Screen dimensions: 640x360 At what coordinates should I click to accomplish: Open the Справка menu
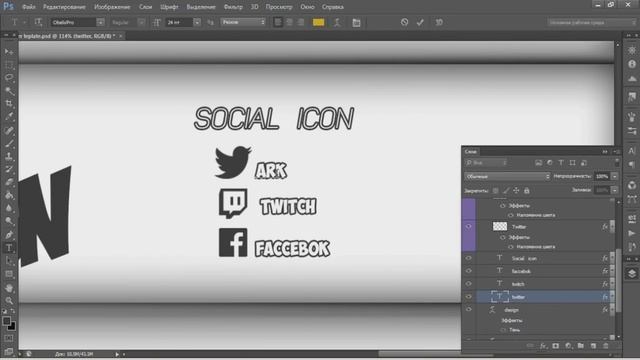point(333,7)
